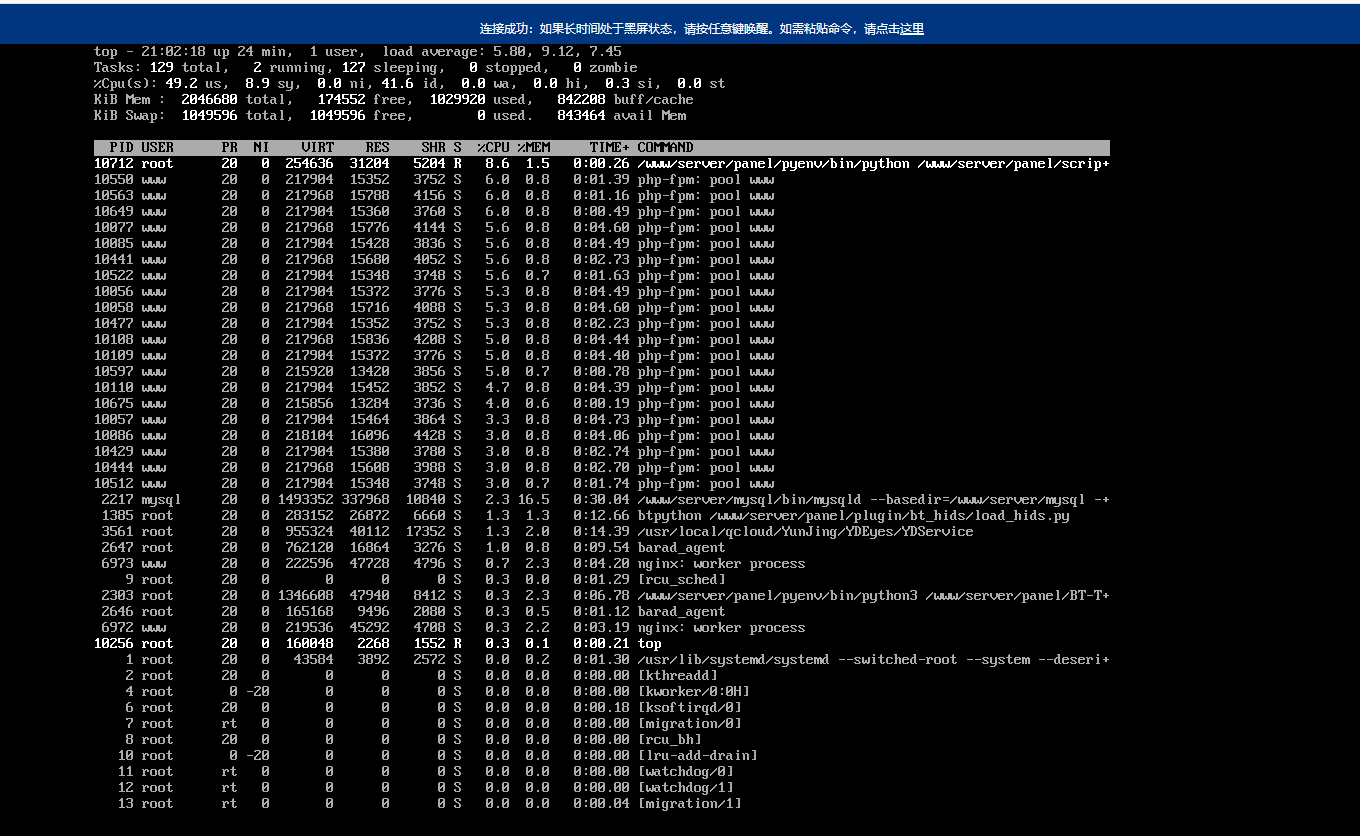Screen dimensions: 1360x836
Task: Click PID 10563 in the process list
Action: pyautogui.click(x=113, y=195)
